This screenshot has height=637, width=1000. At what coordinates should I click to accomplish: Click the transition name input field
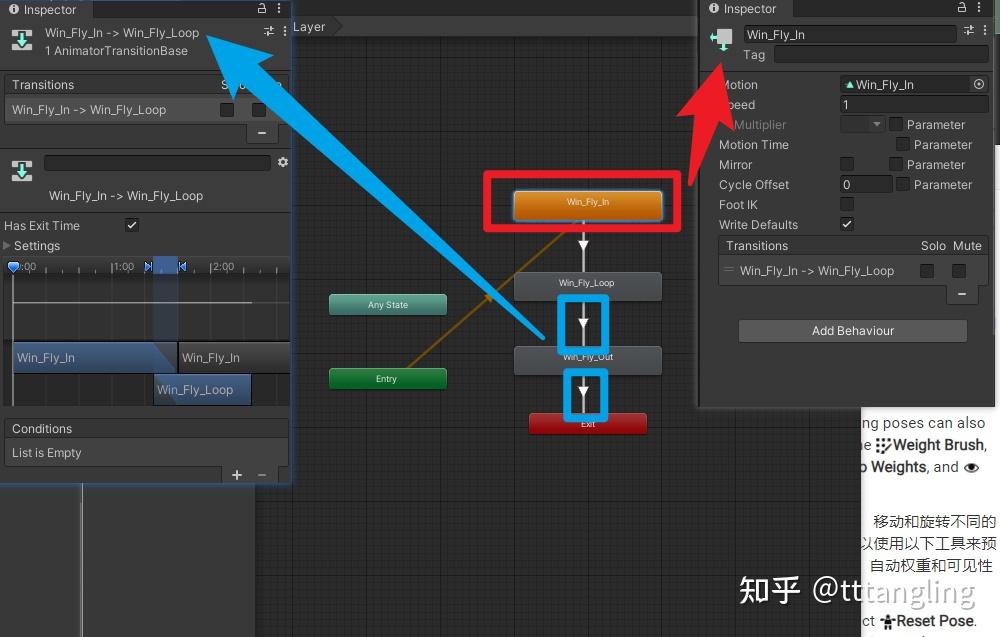158,163
